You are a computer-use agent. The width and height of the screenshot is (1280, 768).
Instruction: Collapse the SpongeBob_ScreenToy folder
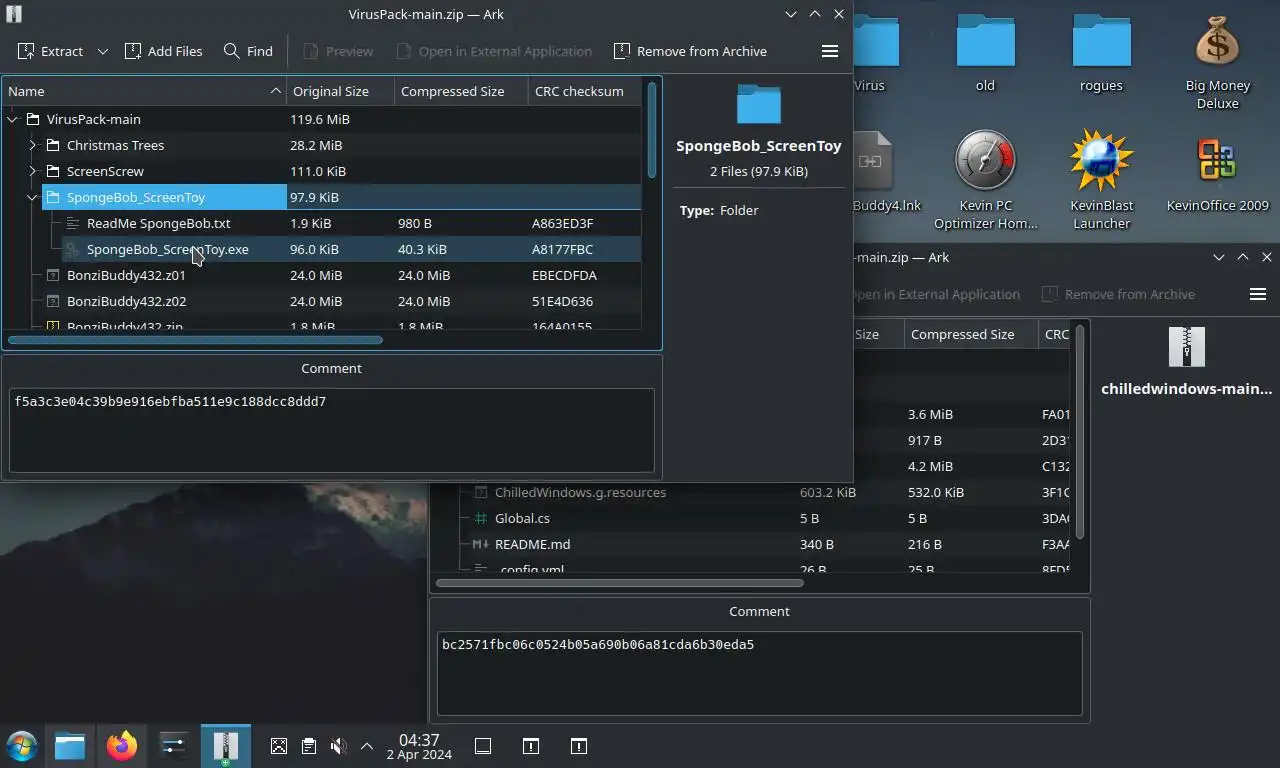coord(32,197)
